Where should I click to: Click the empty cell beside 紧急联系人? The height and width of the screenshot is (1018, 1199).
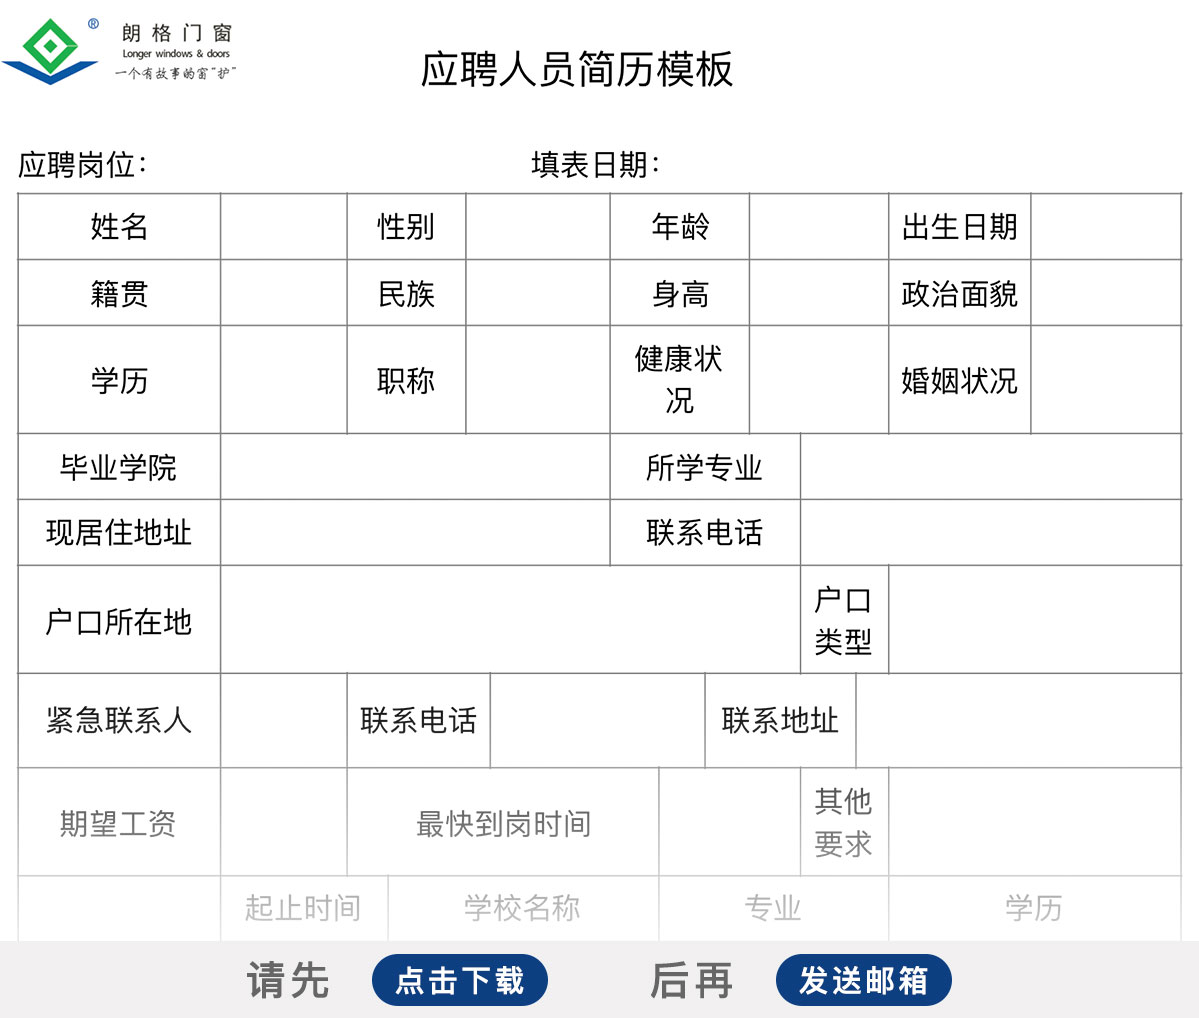tap(283, 721)
